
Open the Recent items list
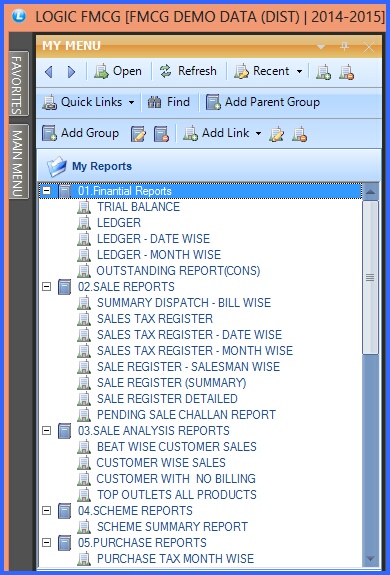262,71
